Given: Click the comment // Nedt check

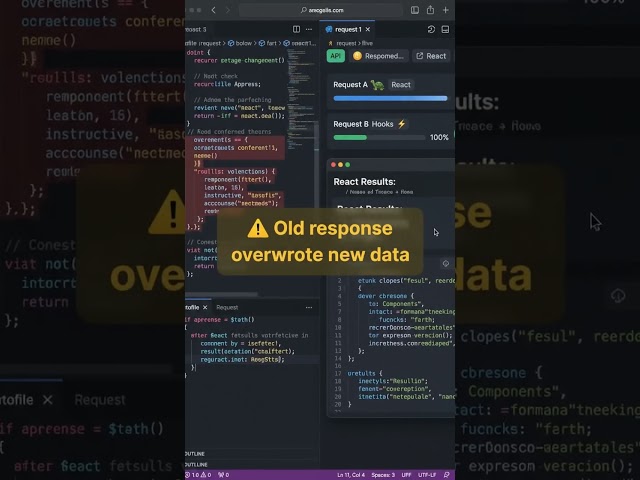Looking at the screenshot, I should (216, 76).
